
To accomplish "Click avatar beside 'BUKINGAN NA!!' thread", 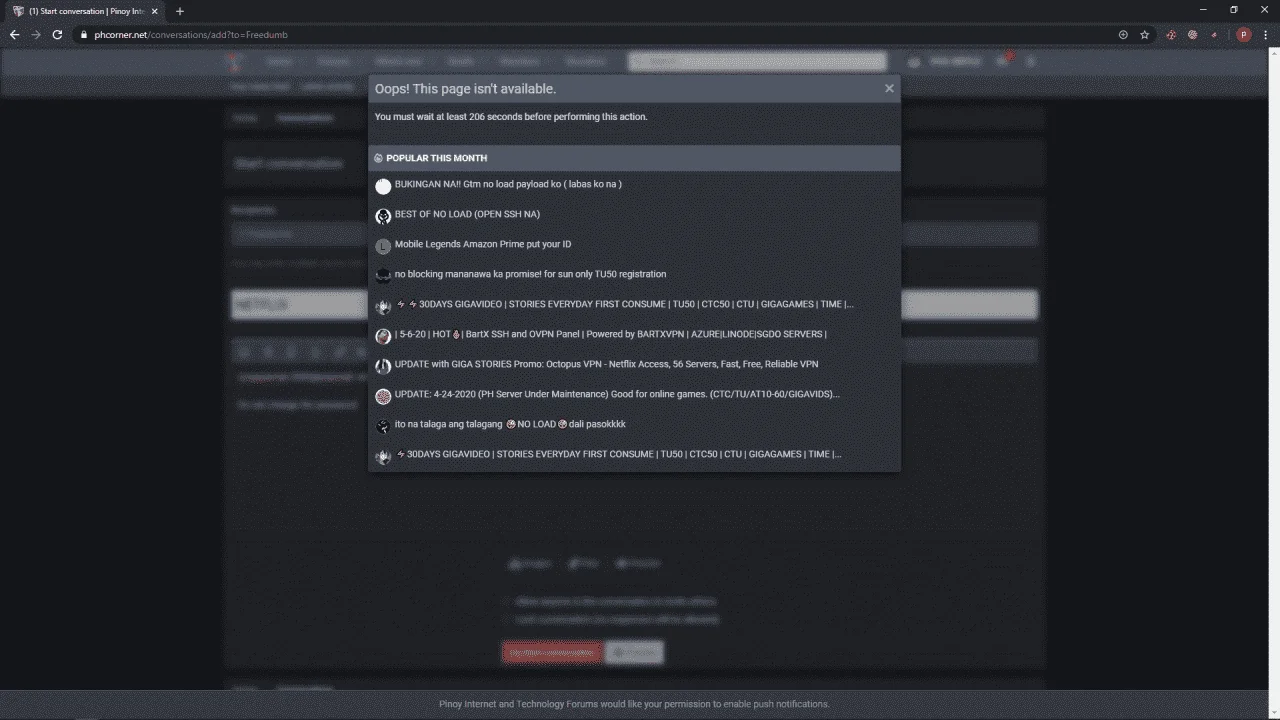I will point(383,186).
